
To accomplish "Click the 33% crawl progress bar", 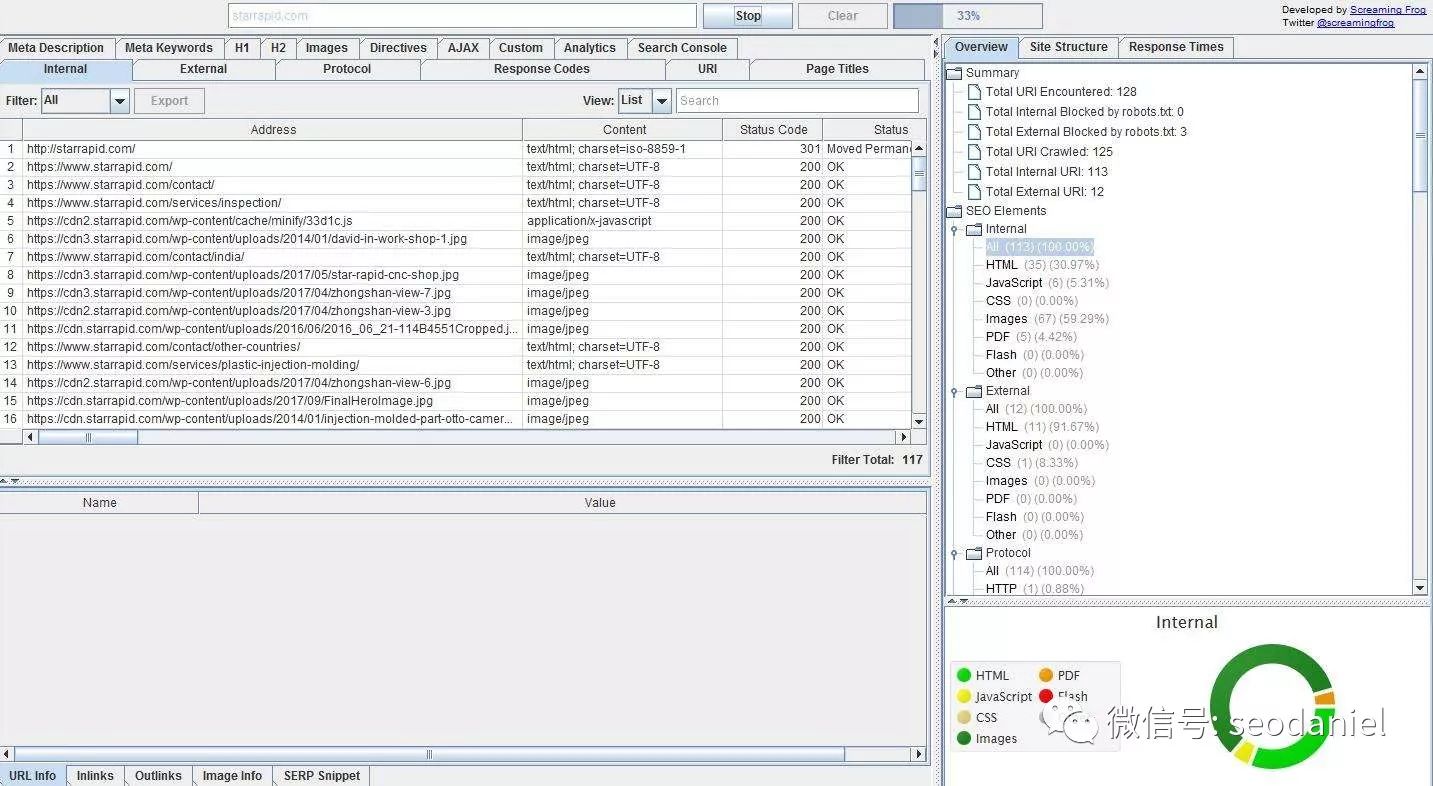I will (967, 16).
